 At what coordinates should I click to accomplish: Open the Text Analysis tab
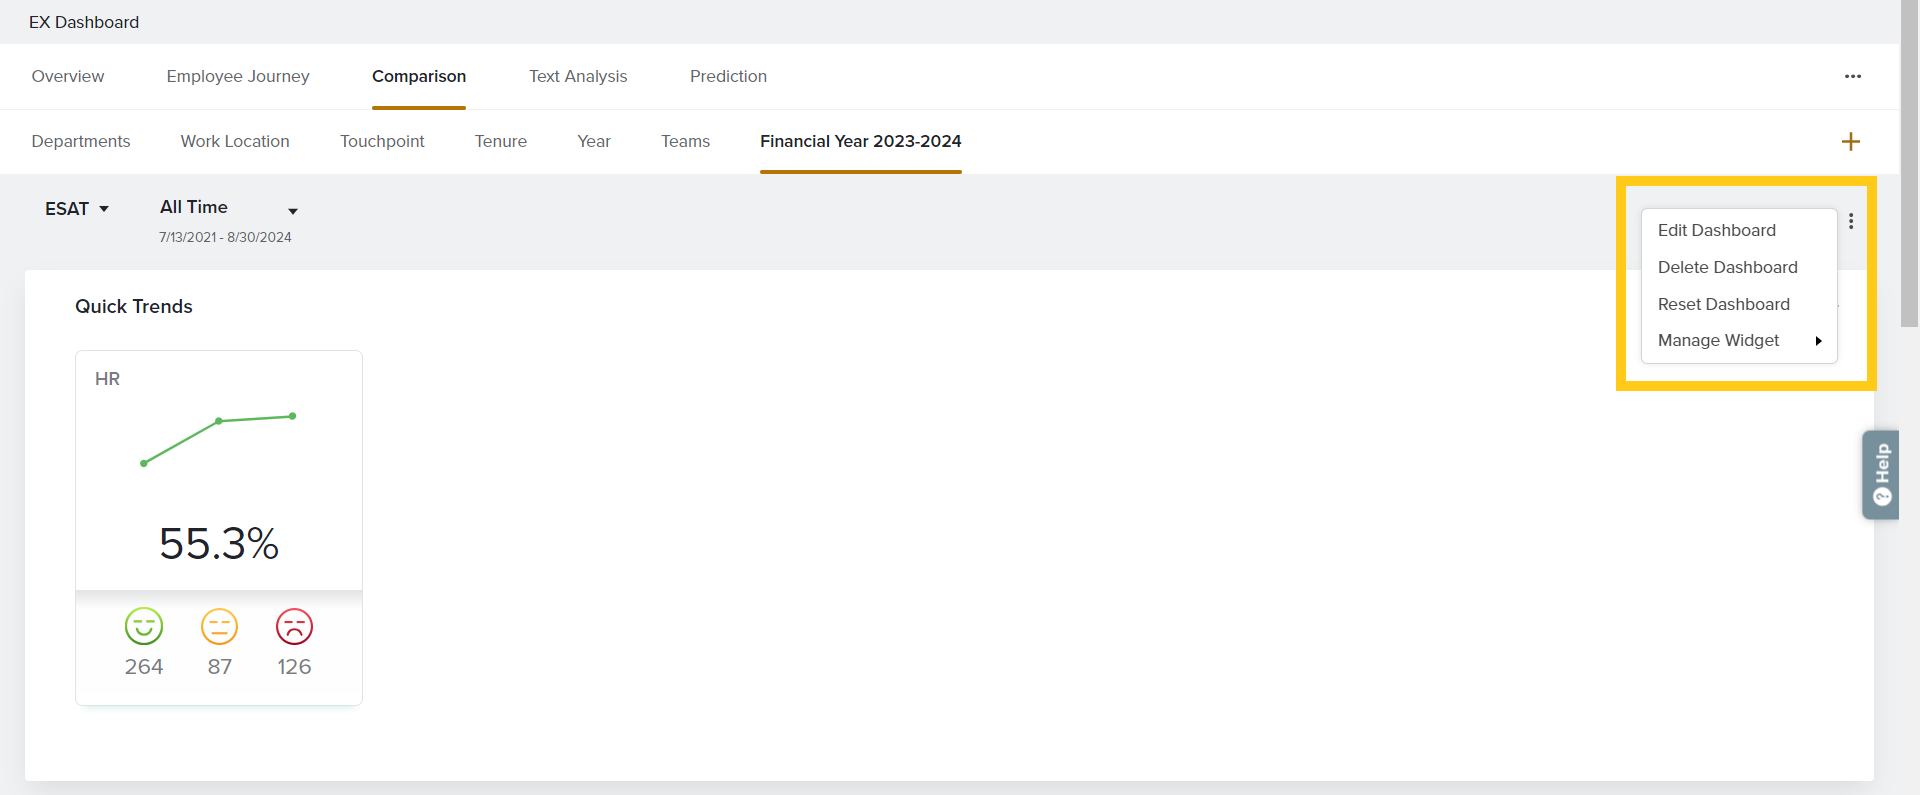578,77
